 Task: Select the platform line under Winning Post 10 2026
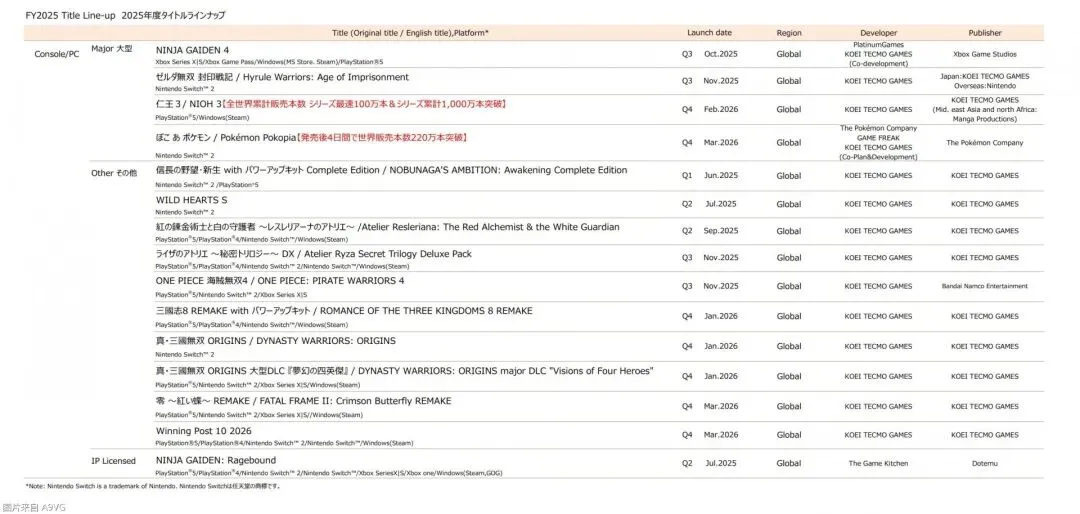(x=284, y=443)
